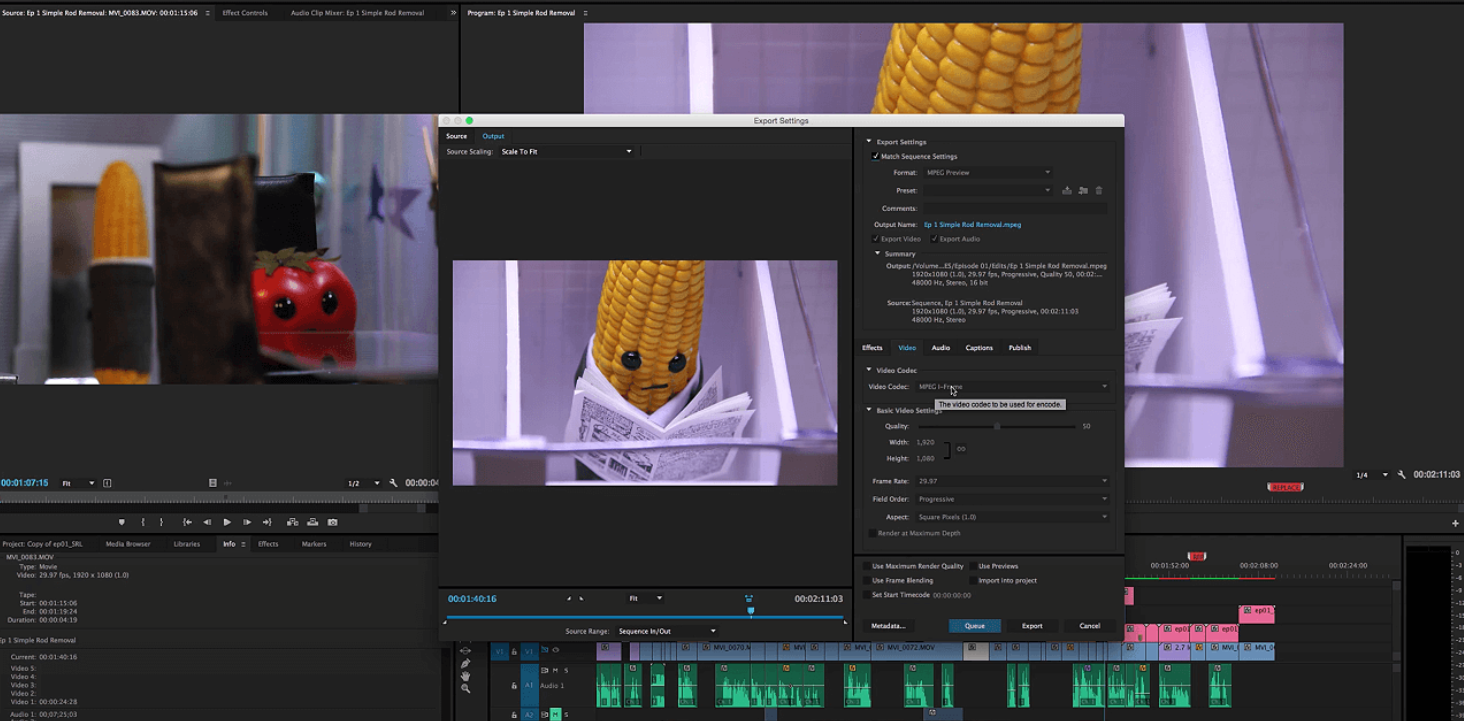
Task: Click the Insert edit icon
Action: (x=292, y=522)
